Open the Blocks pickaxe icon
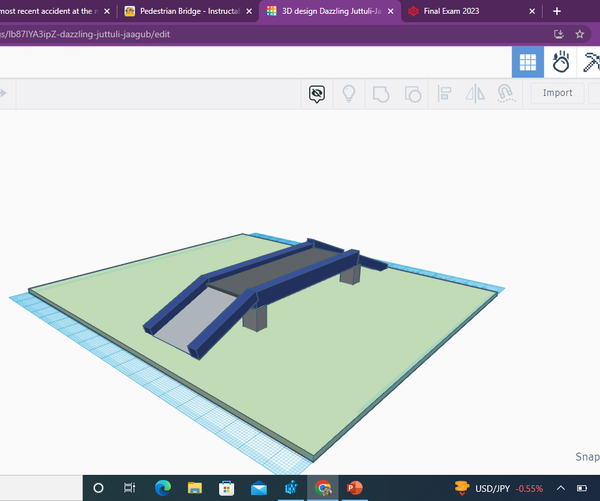This screenshot has height=501, width=600. (591, 62)
